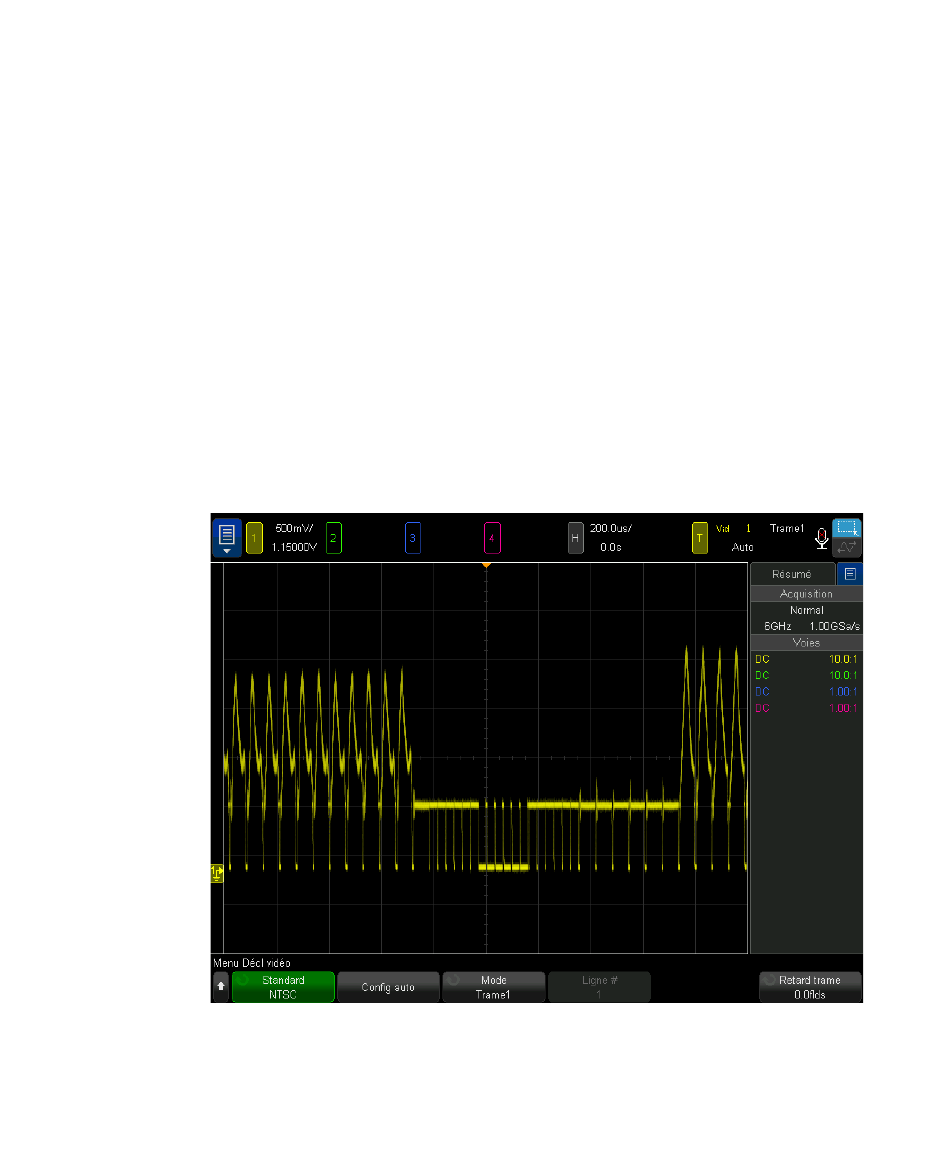Screen dimensions: 950x1165
Task: Click the Menu Décl vidéo title
Action: click(252, 963)
